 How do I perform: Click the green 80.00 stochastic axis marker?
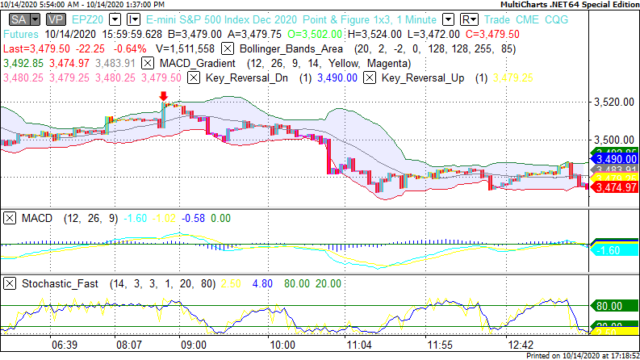point(614,306)
